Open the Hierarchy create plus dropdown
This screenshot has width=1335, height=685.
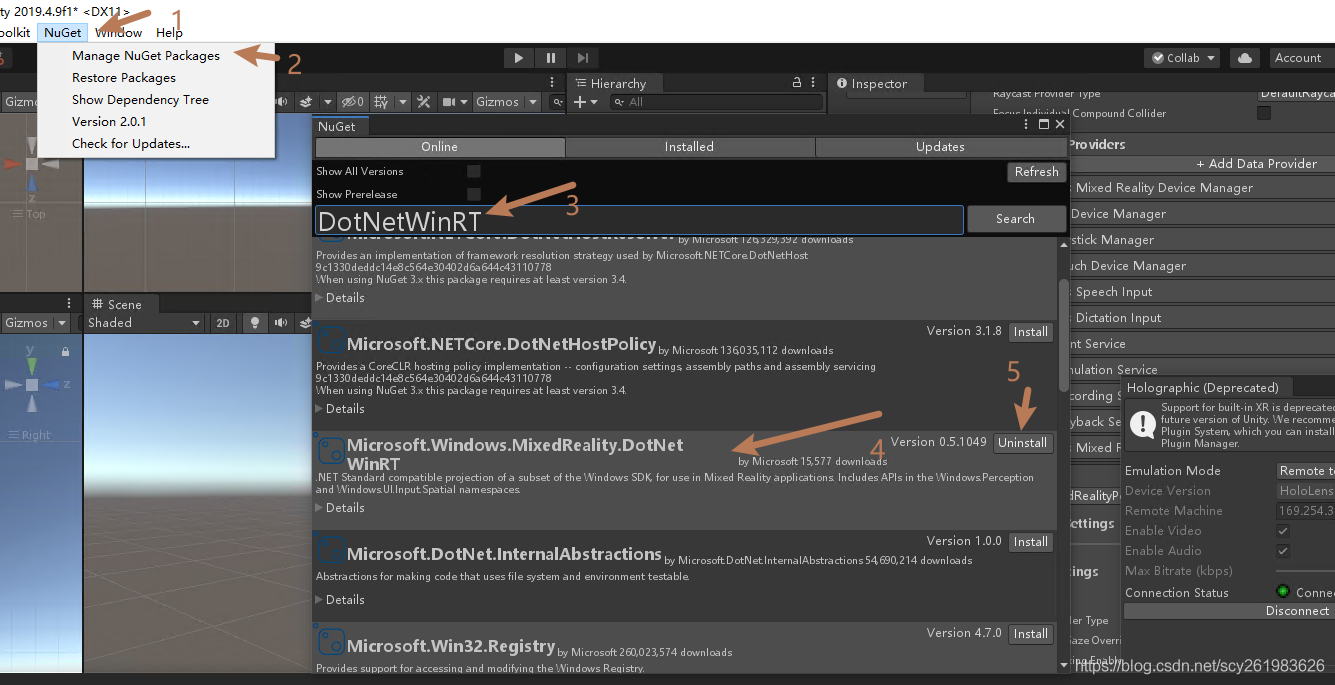click(x=586, y=102)
